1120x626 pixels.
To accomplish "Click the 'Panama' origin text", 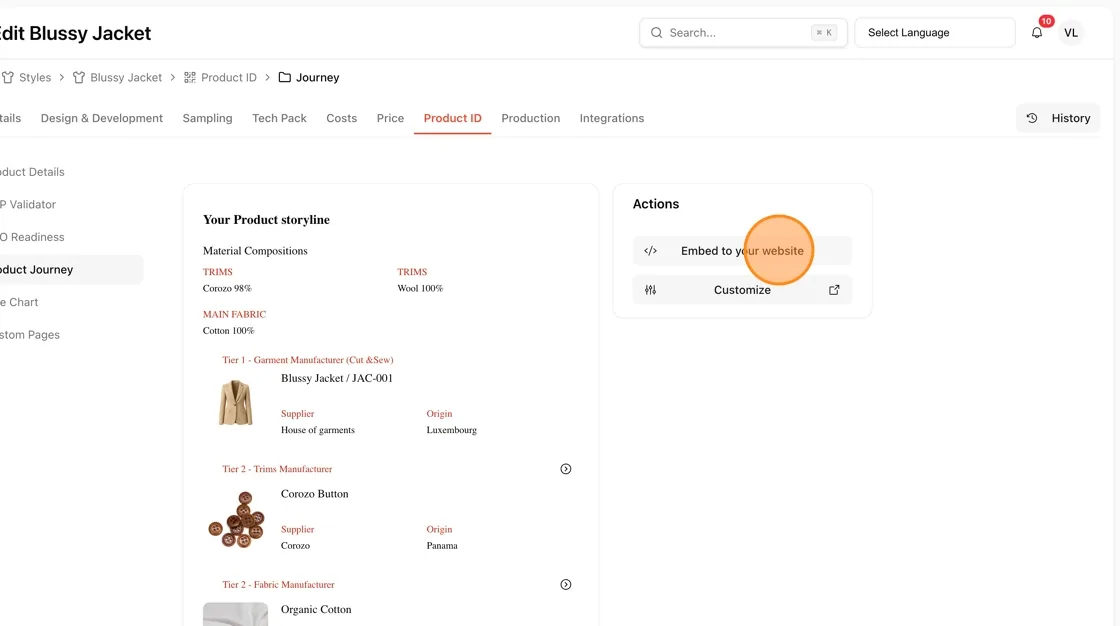I will (x=441, y=546).
